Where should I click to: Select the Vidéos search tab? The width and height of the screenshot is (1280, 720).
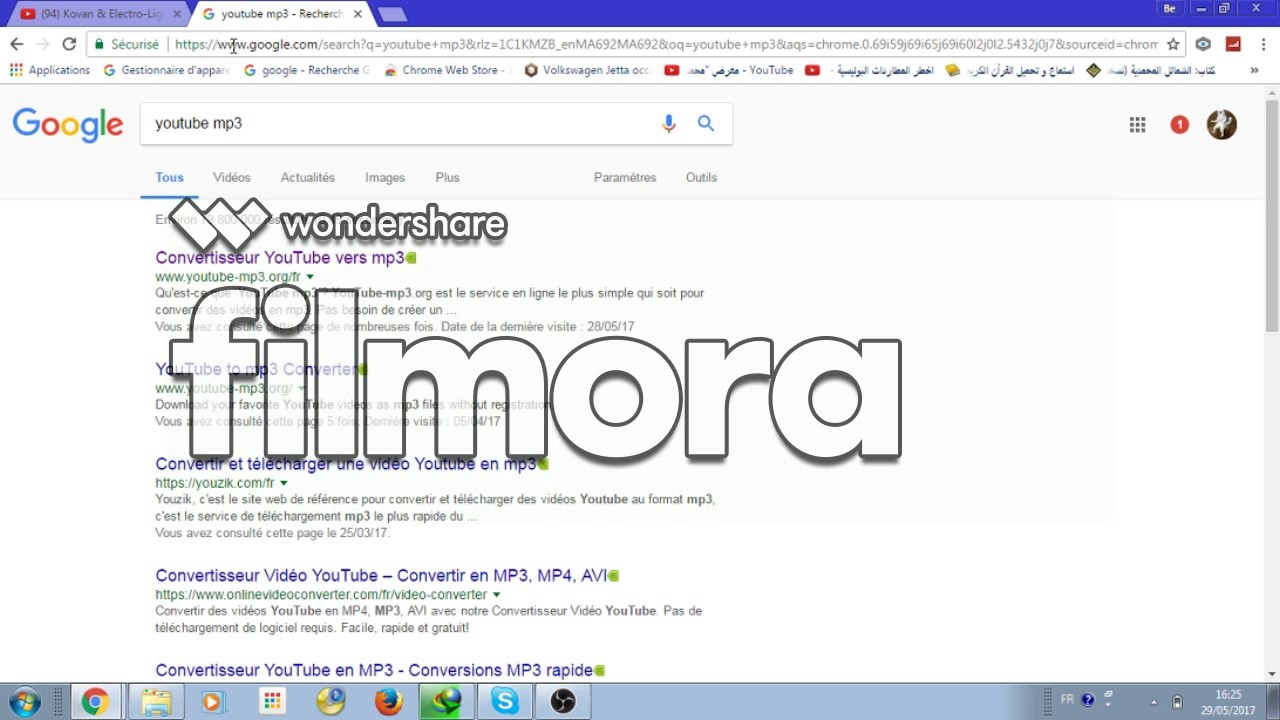231,177
